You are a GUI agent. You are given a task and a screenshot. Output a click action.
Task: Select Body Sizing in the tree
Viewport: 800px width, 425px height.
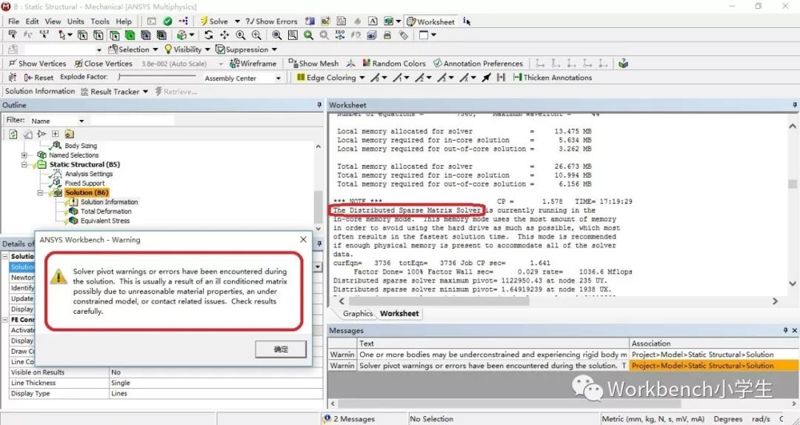tap(80, 145)
